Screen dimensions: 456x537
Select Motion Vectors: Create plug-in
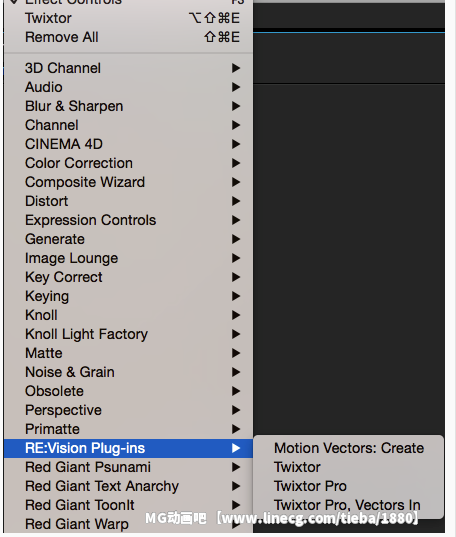click(348, 448)
